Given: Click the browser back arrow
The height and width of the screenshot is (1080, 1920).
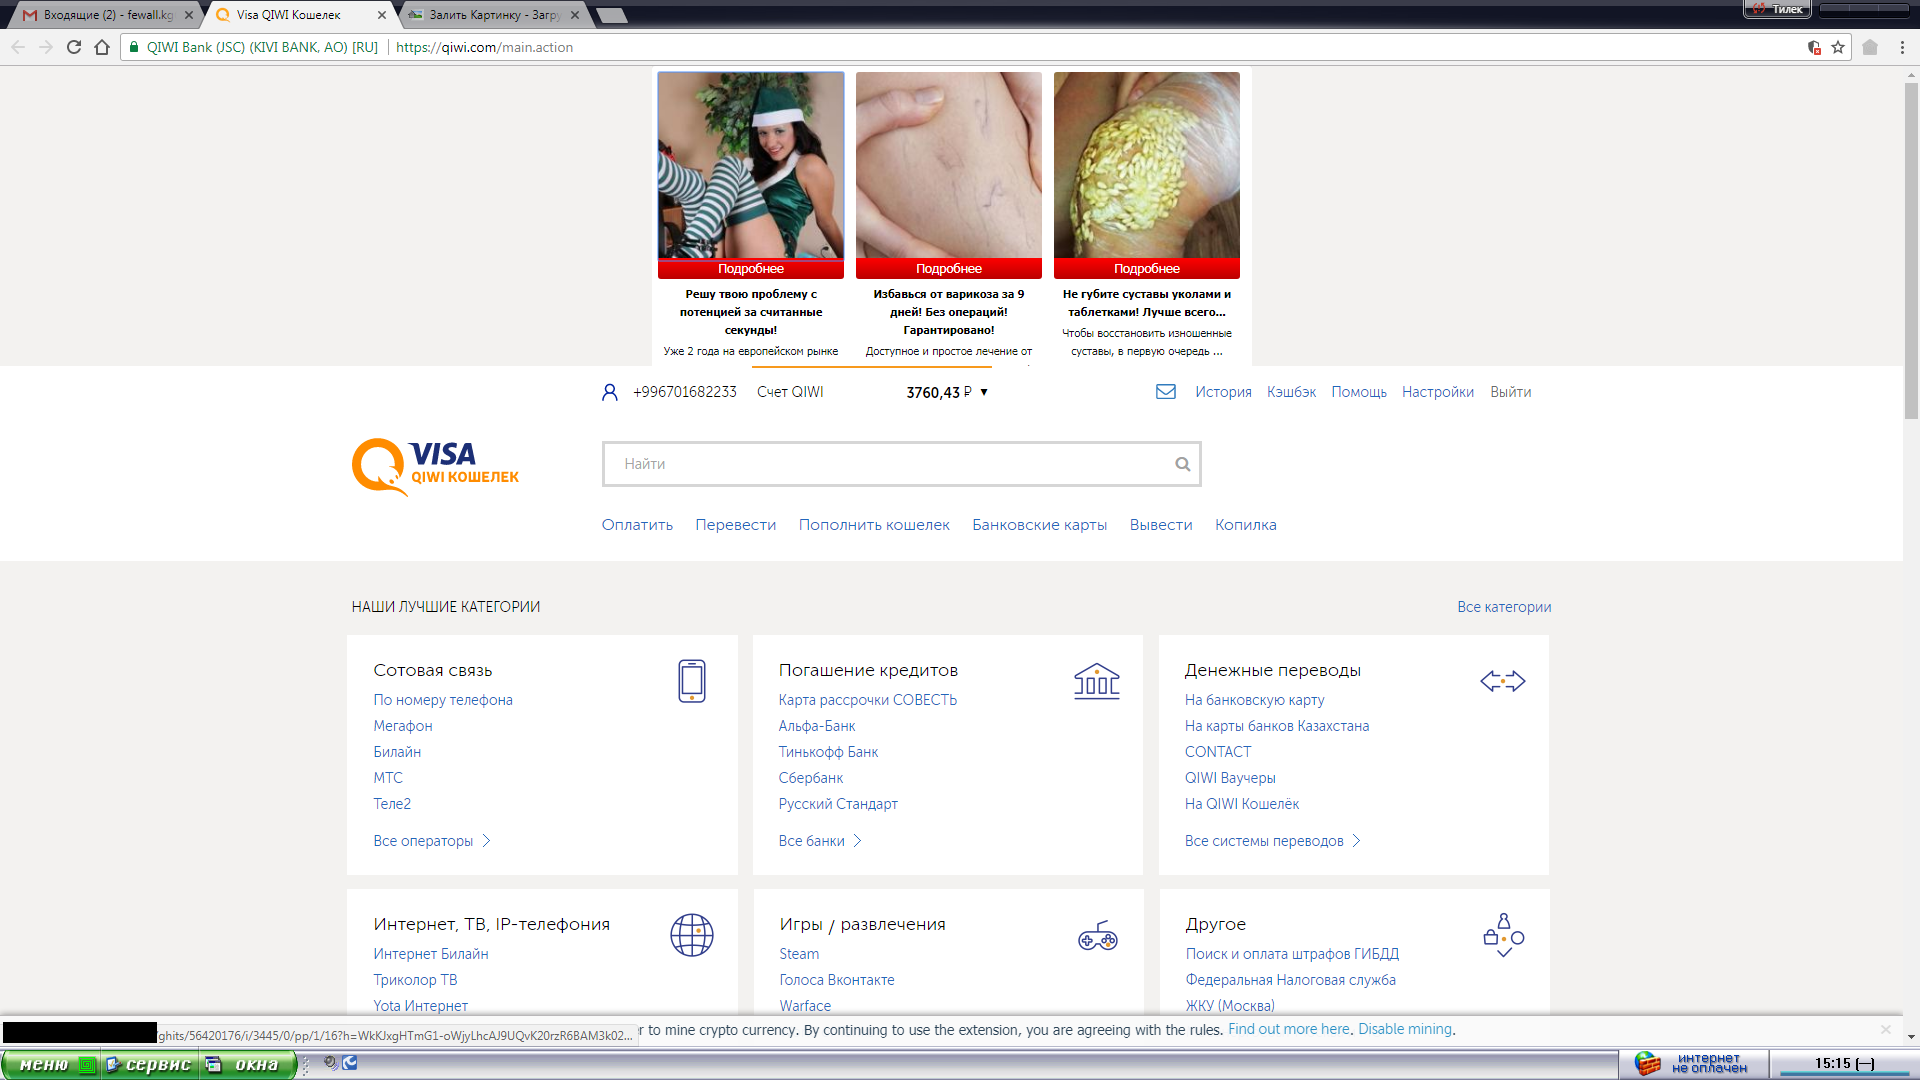Looking at the screenshot, I should pyautogui.click(x=18, y=47).
